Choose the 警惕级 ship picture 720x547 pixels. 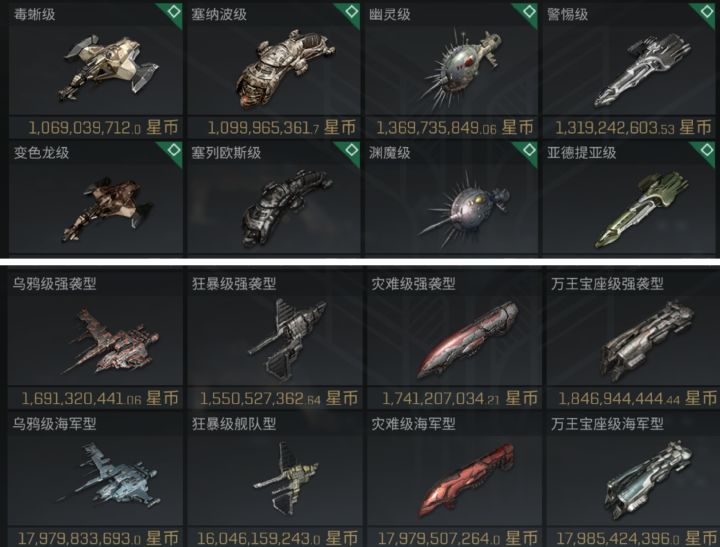(641, 71)
